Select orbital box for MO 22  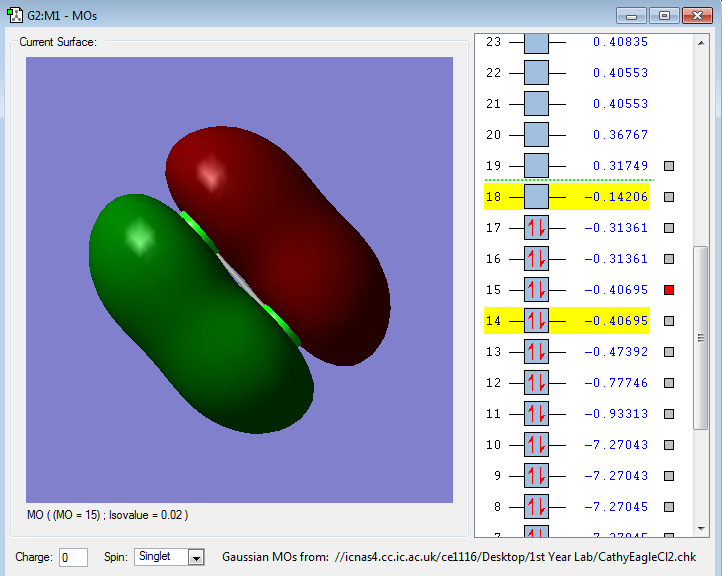pyautogui.click(x=536, y=73)
